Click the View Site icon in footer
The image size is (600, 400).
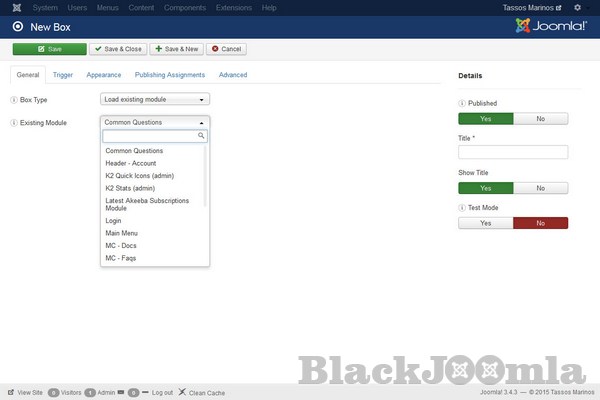coord(10,392)
